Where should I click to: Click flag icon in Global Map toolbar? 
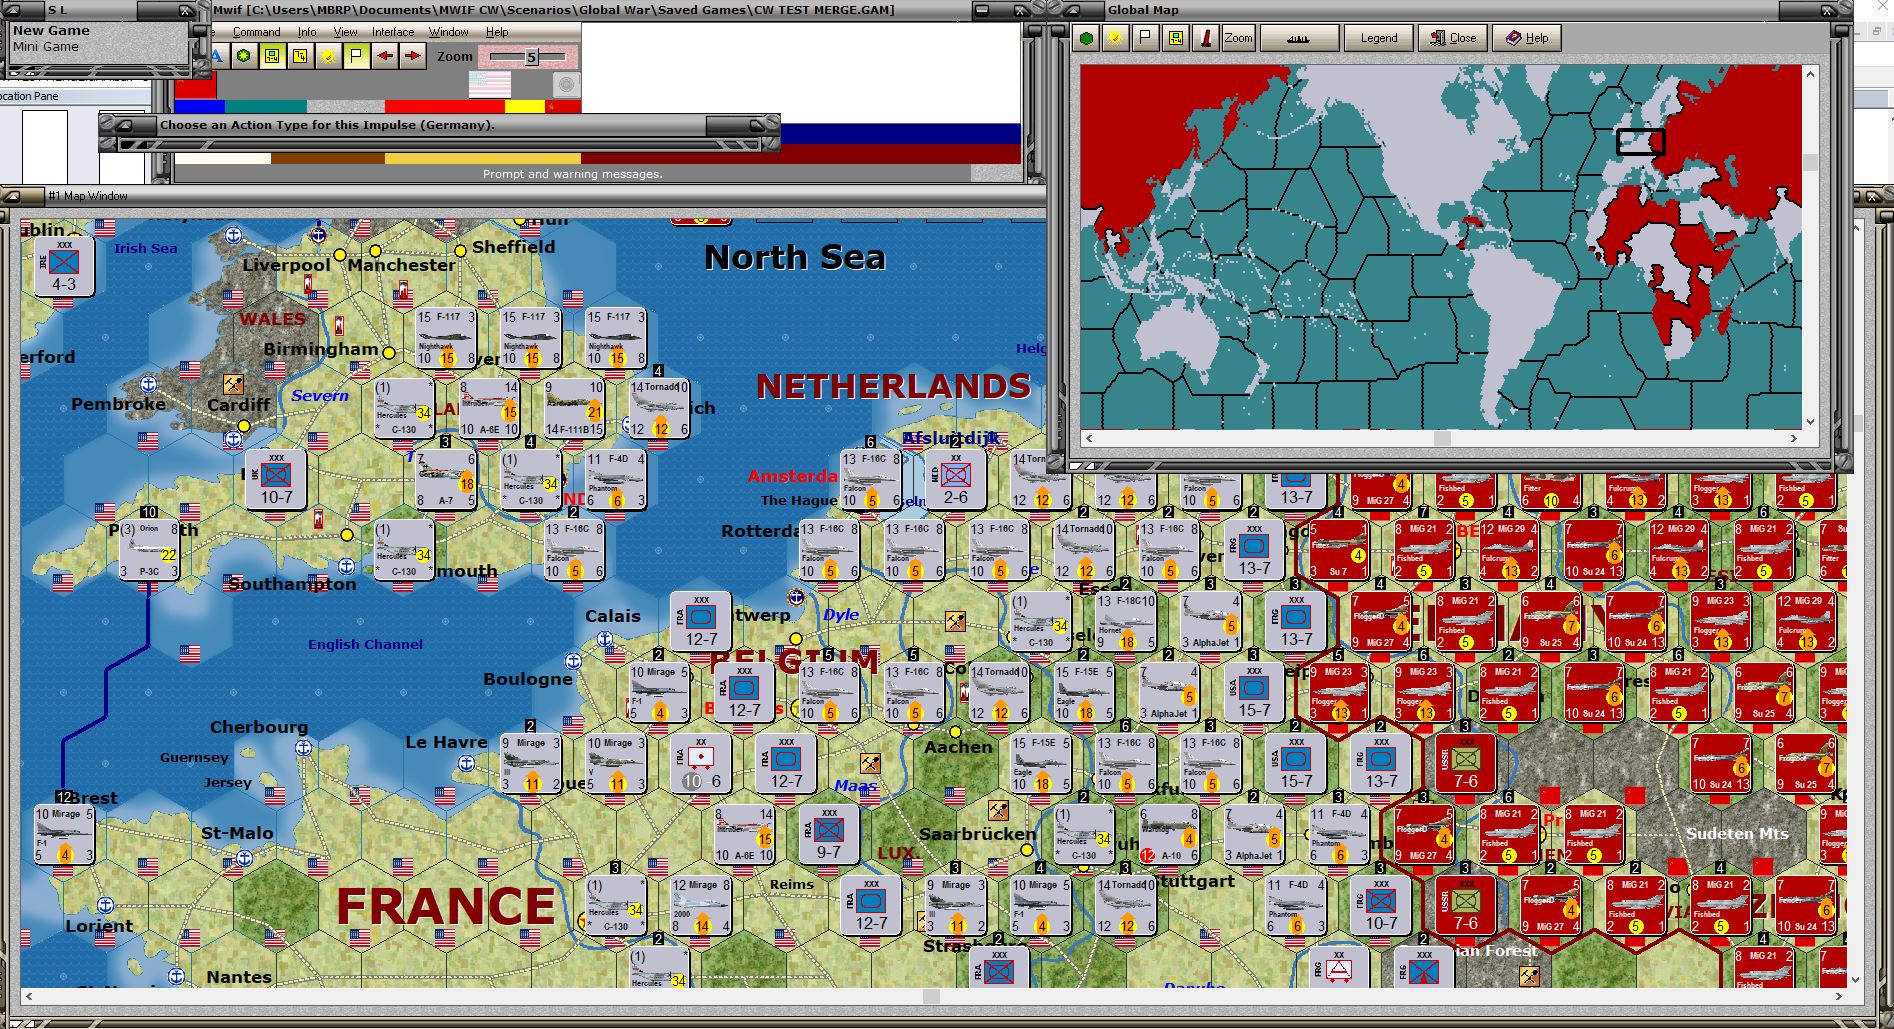tap(1145, 38)
